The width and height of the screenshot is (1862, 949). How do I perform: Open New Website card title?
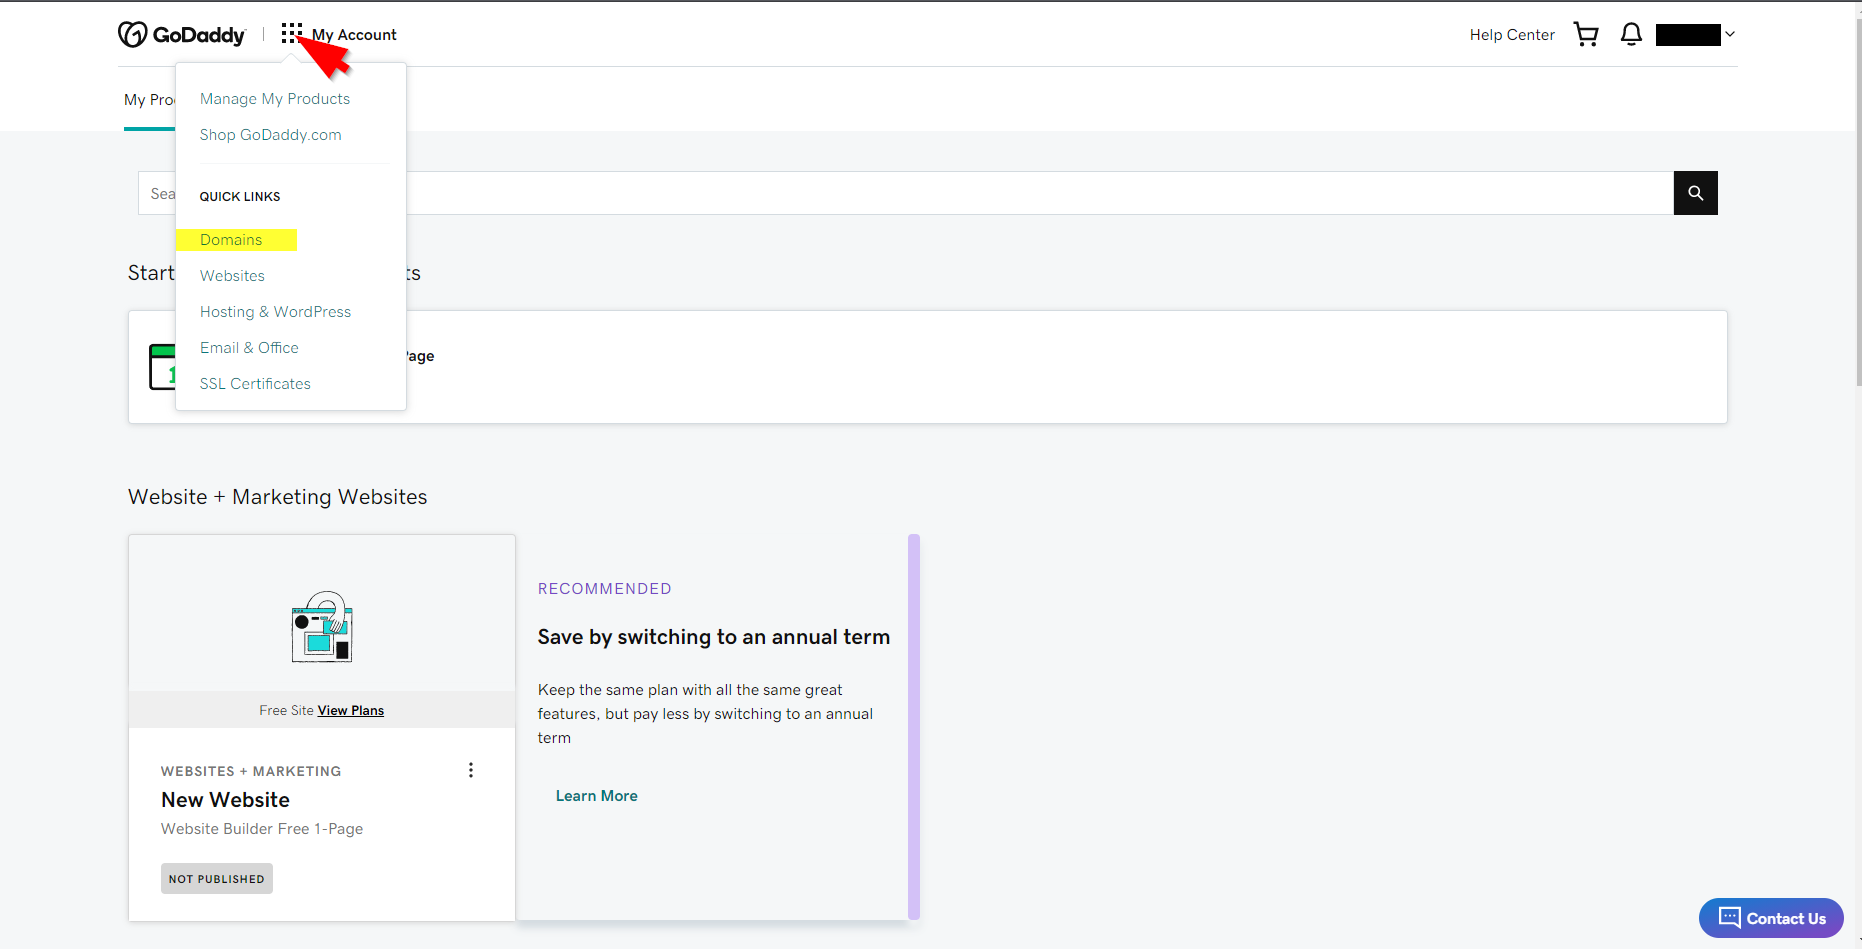225,800
